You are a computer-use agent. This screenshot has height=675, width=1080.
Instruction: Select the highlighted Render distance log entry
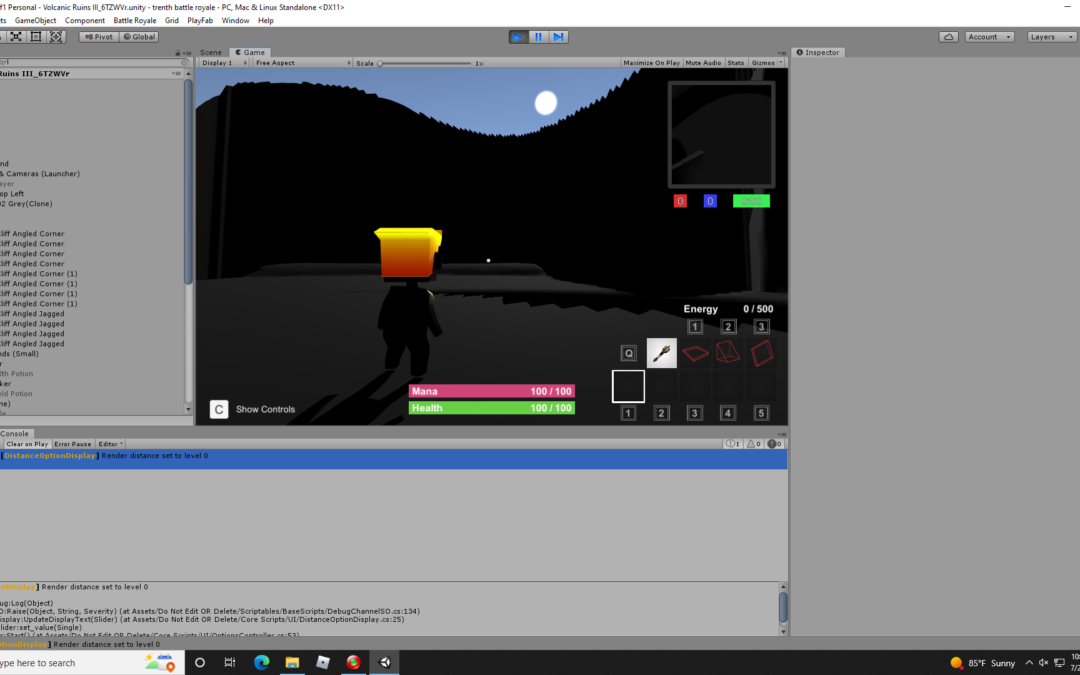(393, 459)
